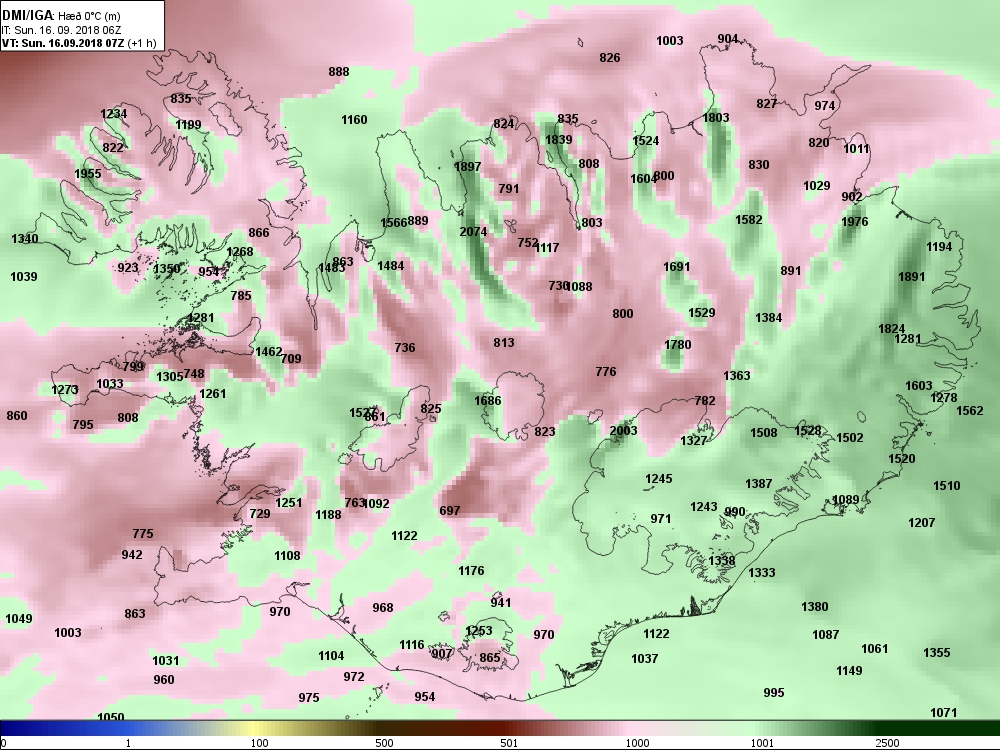Click the map value 1686
The image size is (1000, 750).
[488, 401]
